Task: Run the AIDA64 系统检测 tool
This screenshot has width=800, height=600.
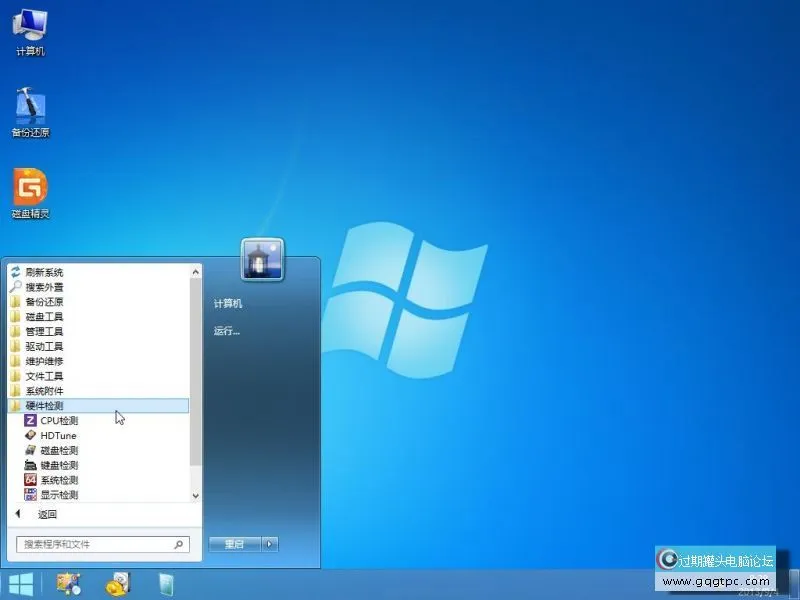Action: pos(60,479)
